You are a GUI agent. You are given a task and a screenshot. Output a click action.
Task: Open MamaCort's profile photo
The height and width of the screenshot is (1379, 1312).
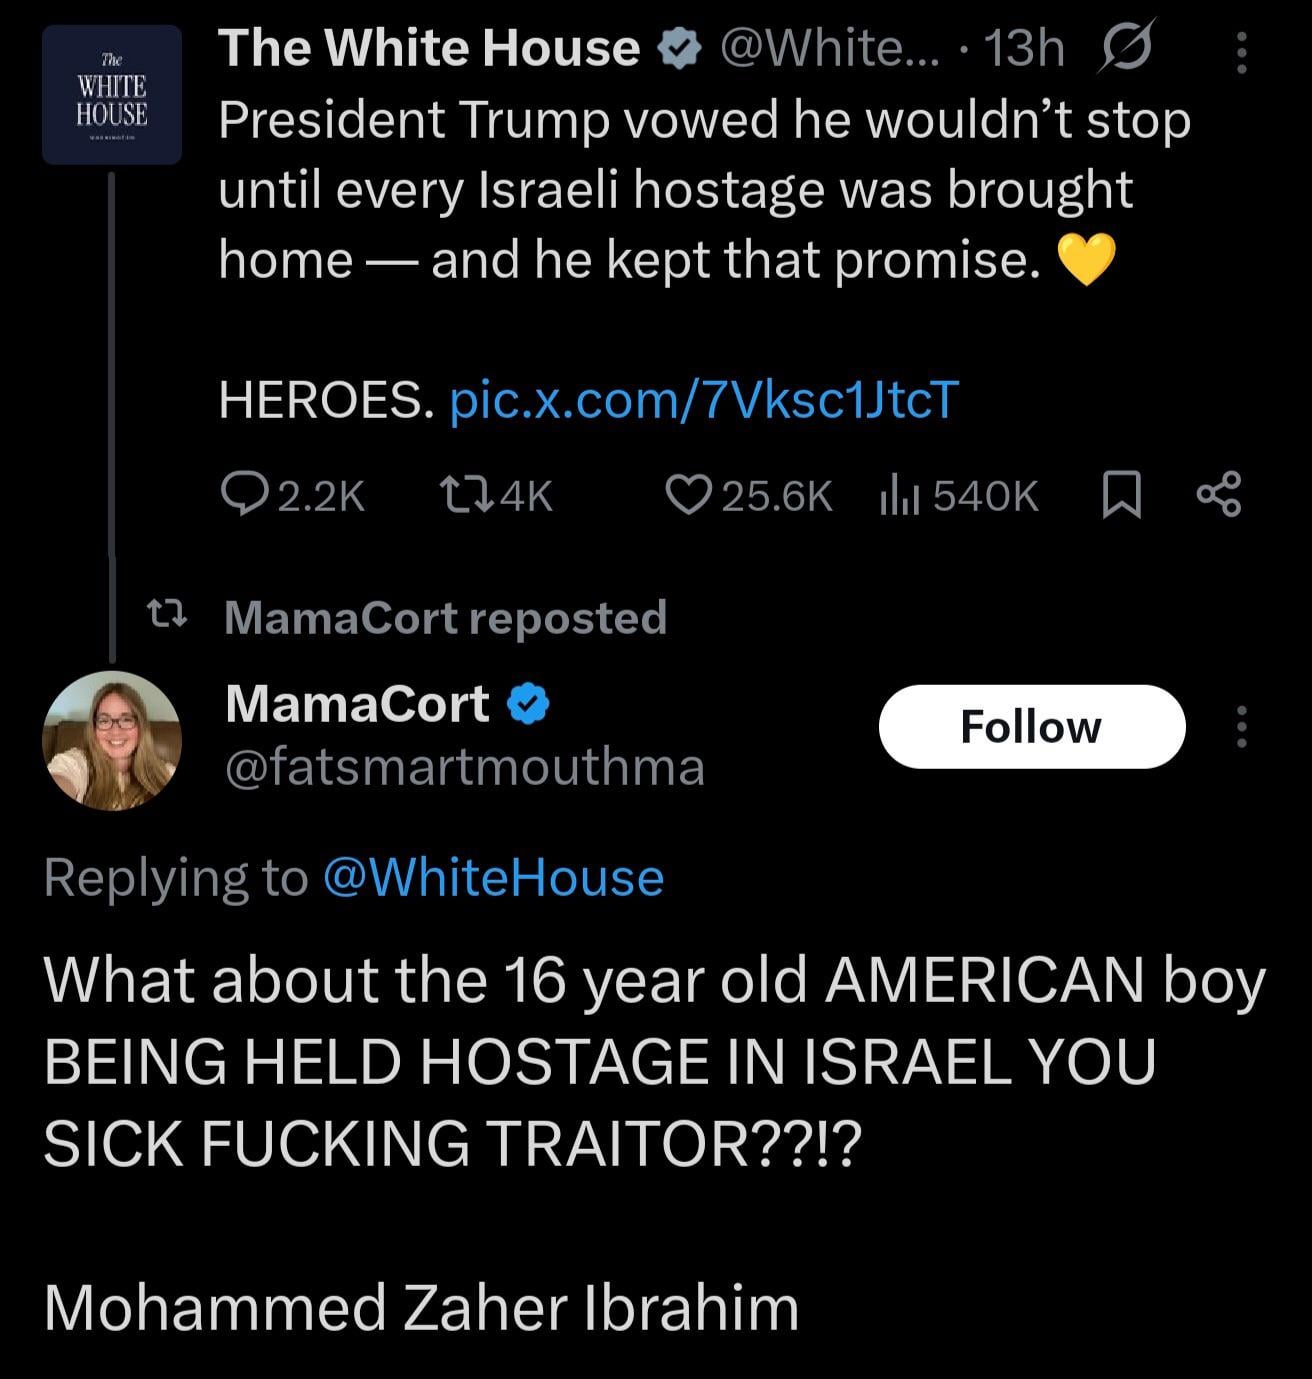(111, 740)
